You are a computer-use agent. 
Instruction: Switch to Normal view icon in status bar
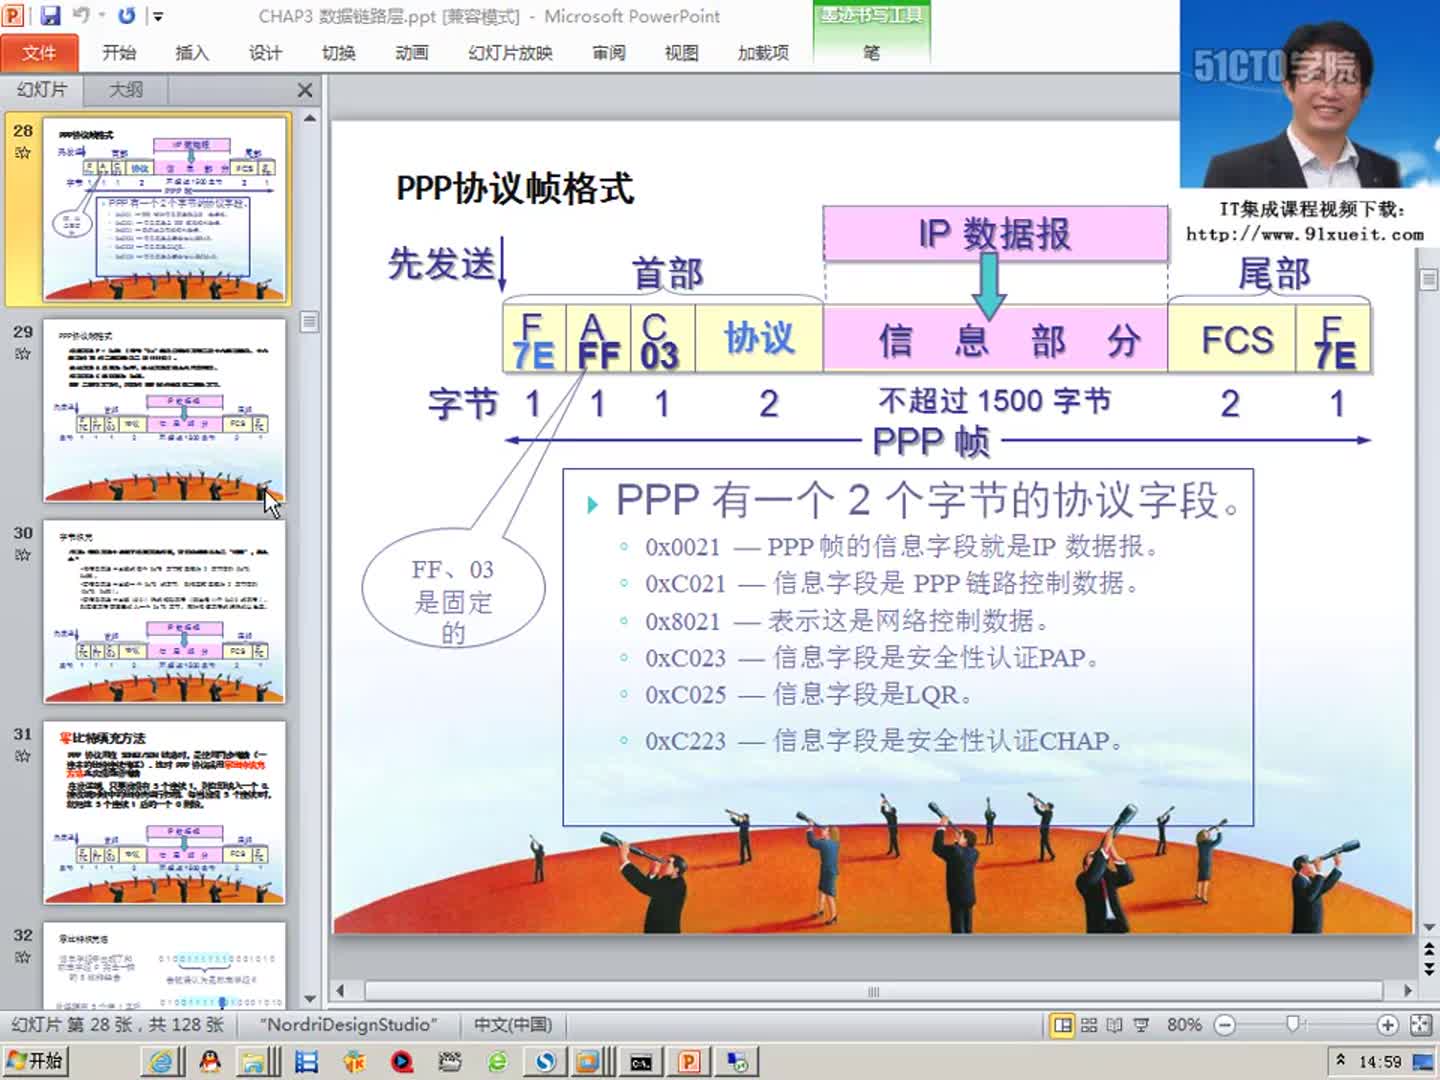coord(1062,1025)
